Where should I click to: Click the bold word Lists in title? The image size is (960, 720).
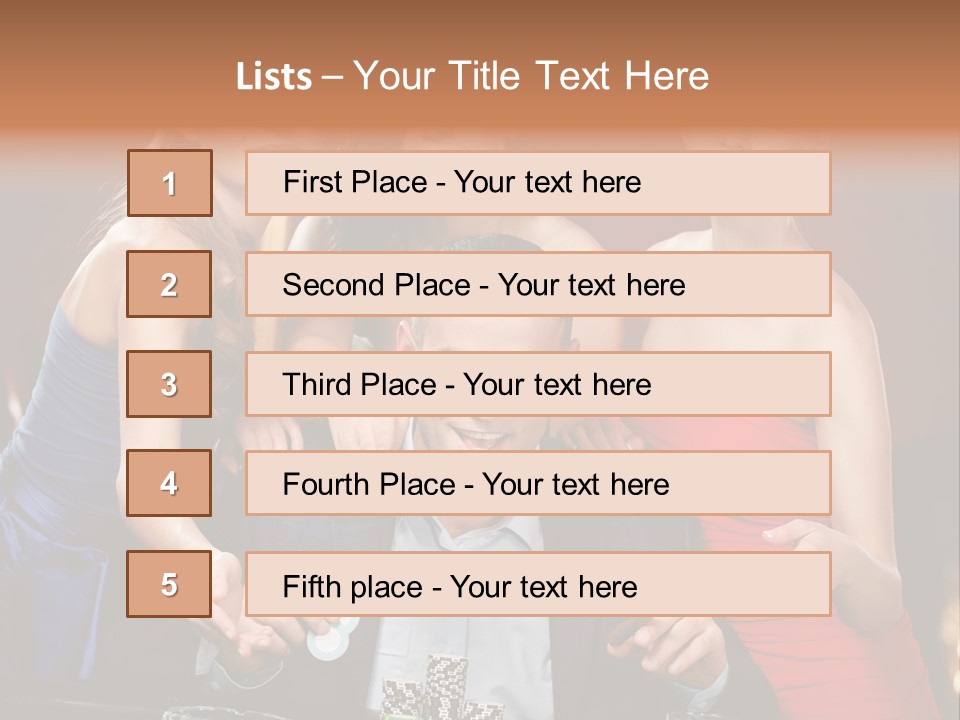click(273, 77)
